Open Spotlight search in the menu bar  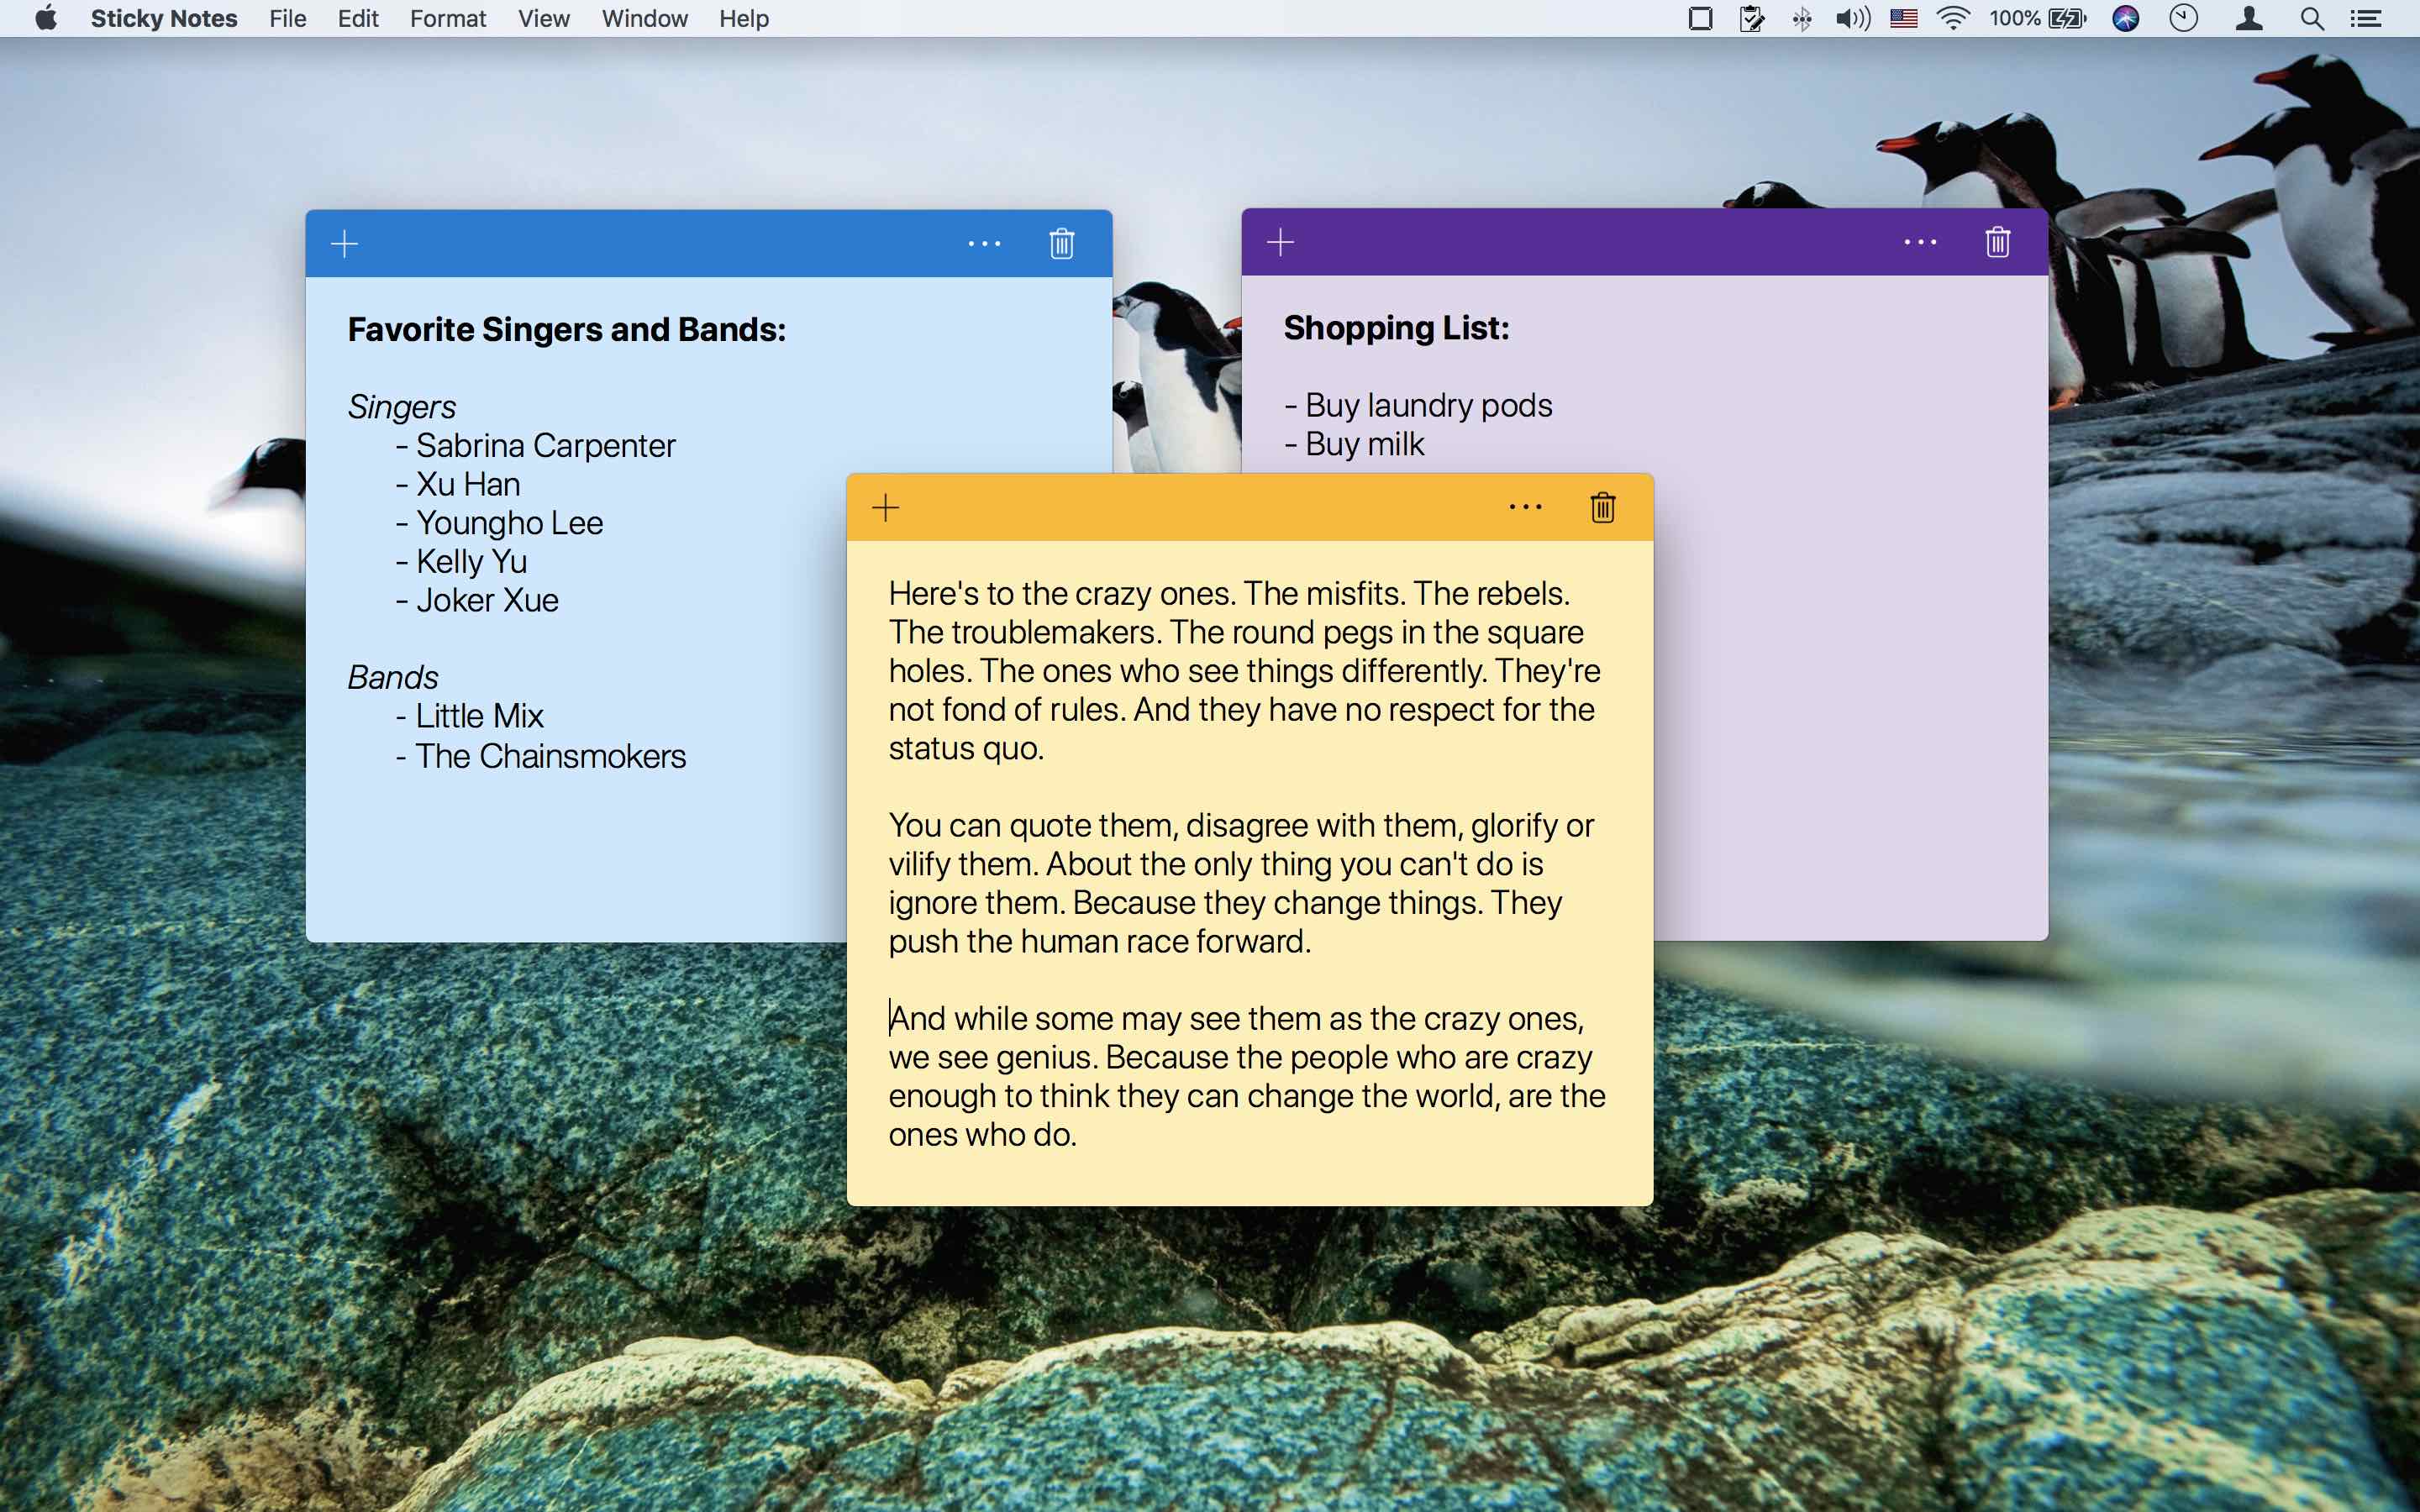[x=2311, y=19]
